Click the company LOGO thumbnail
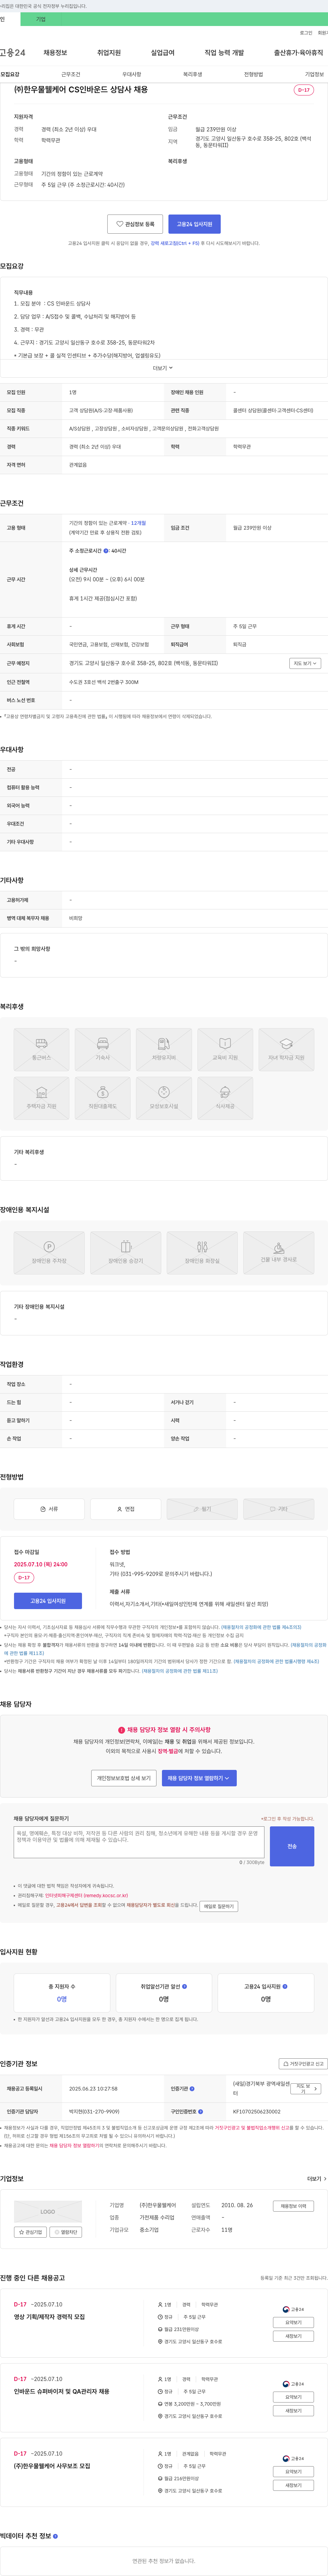The image size is (328, 2576). [48, 2211]
